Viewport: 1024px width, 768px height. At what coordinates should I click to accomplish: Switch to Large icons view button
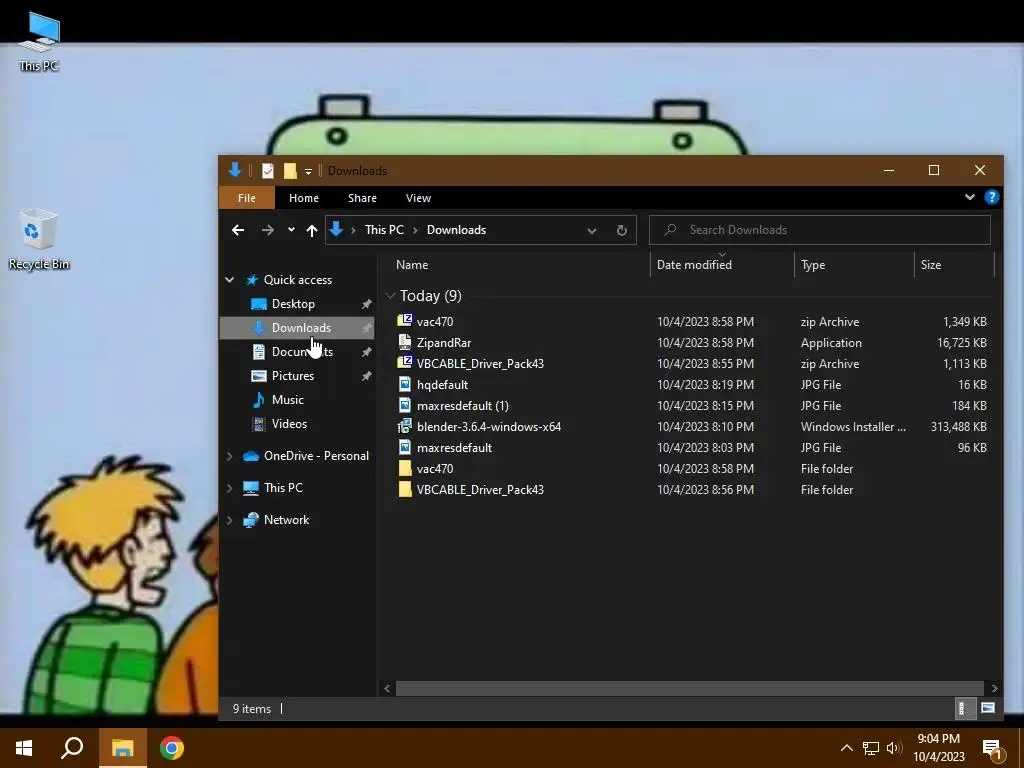(x=987, y=708)
